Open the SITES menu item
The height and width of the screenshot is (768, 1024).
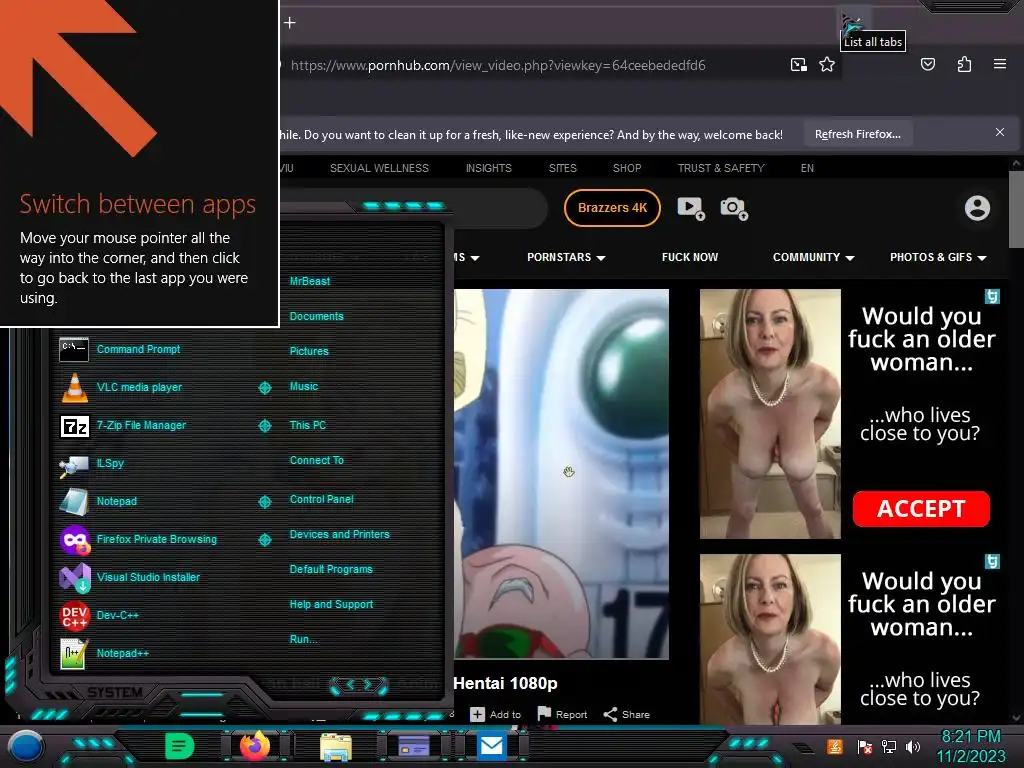coord(562,168)
